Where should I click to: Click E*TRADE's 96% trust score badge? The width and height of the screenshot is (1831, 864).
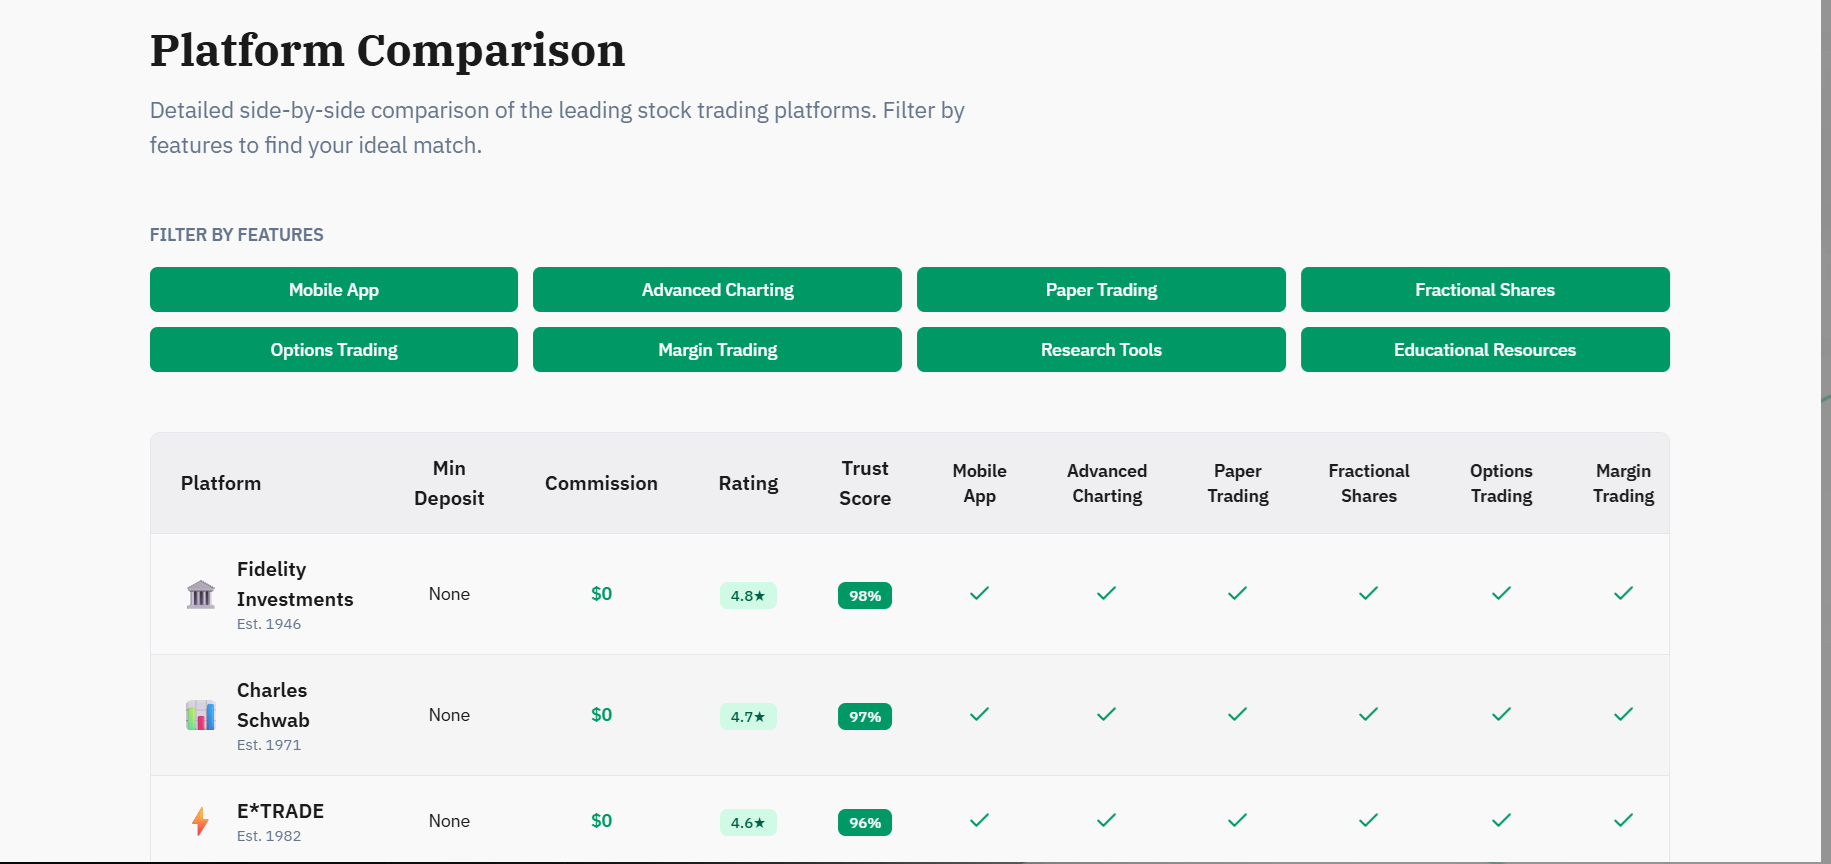pyautogui.click(x=865, y=822)
